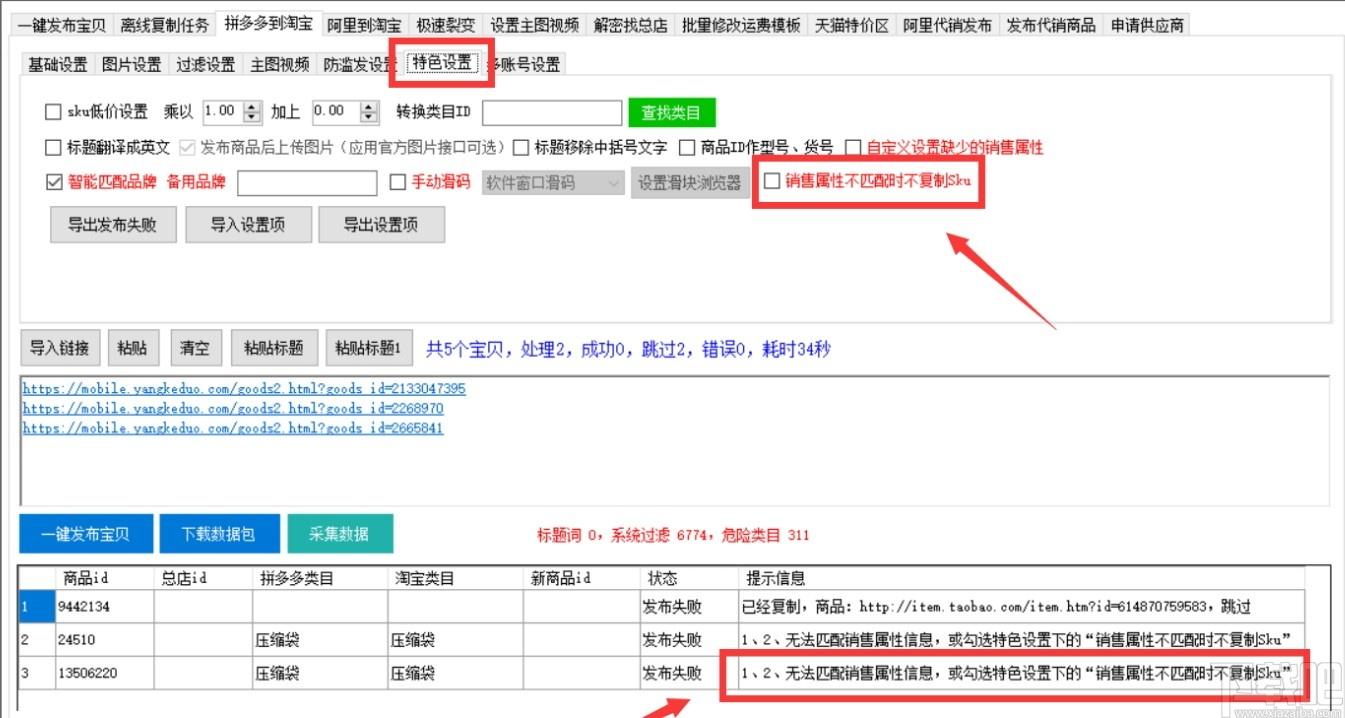
Task: Open link ending goods_id=2268970
Action: click(x=233, y=408)
